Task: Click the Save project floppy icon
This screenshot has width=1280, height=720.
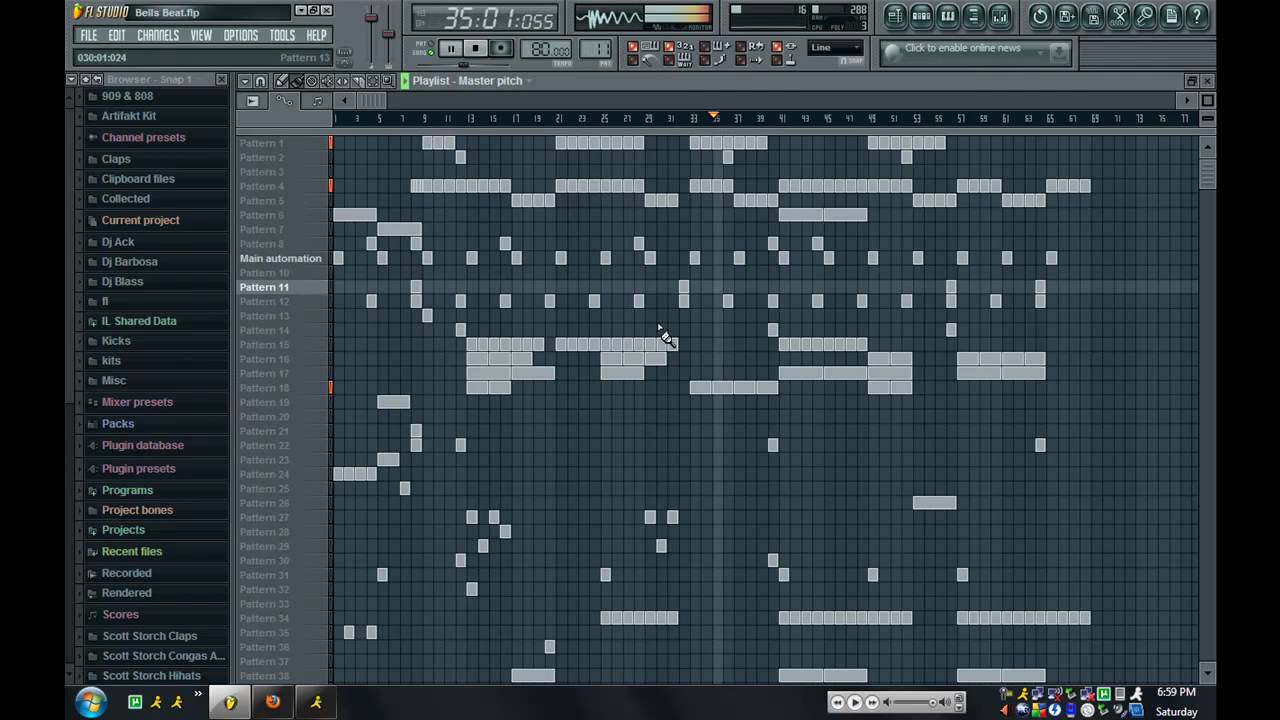Action: click(1093, 16)
